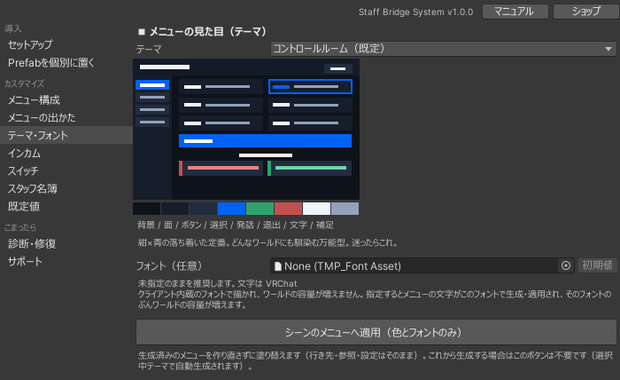
Task: Open 診断・修復 in the sidebar
Action: tap(32, 244)
